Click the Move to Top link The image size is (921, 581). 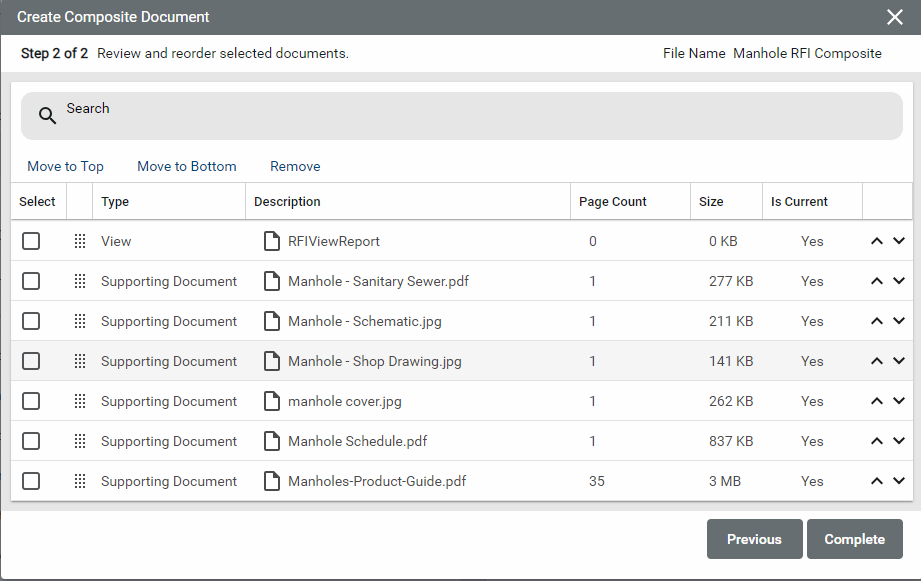pos(65,166)
